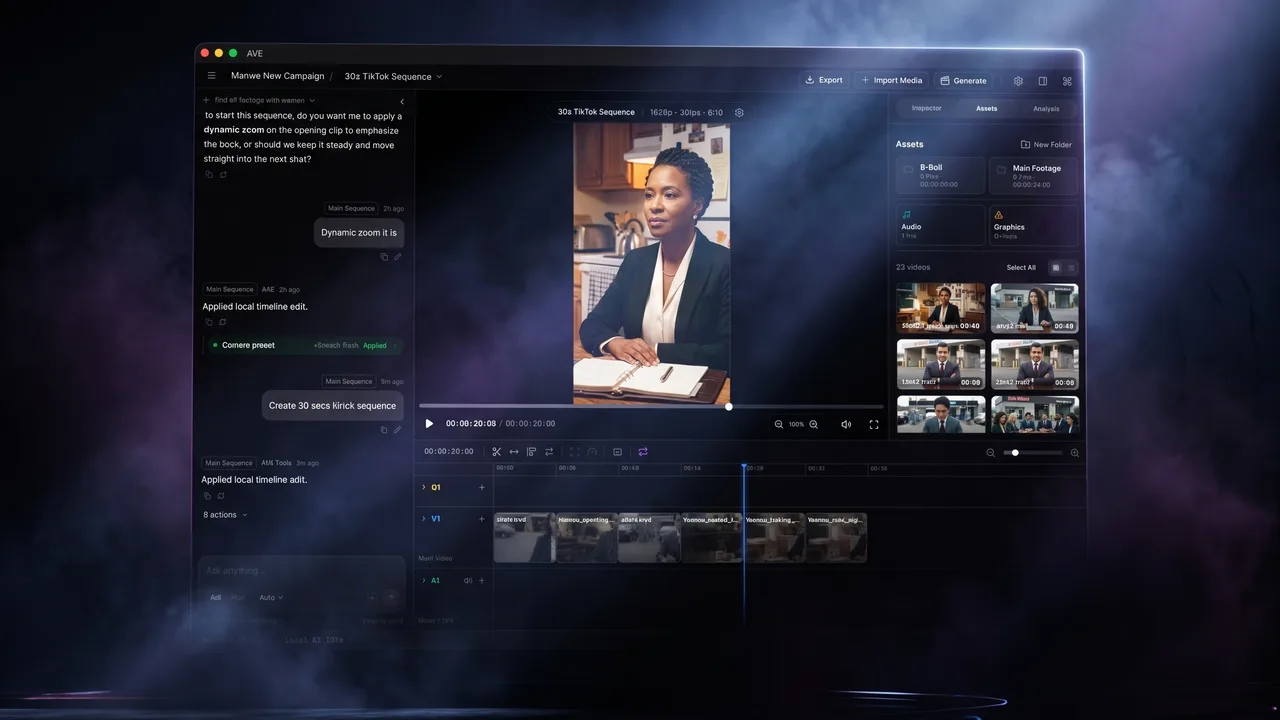Open the command shortcuts icon in the top bar
1280x720 pixels.
pyautogui.click(x=1067, y=81)
